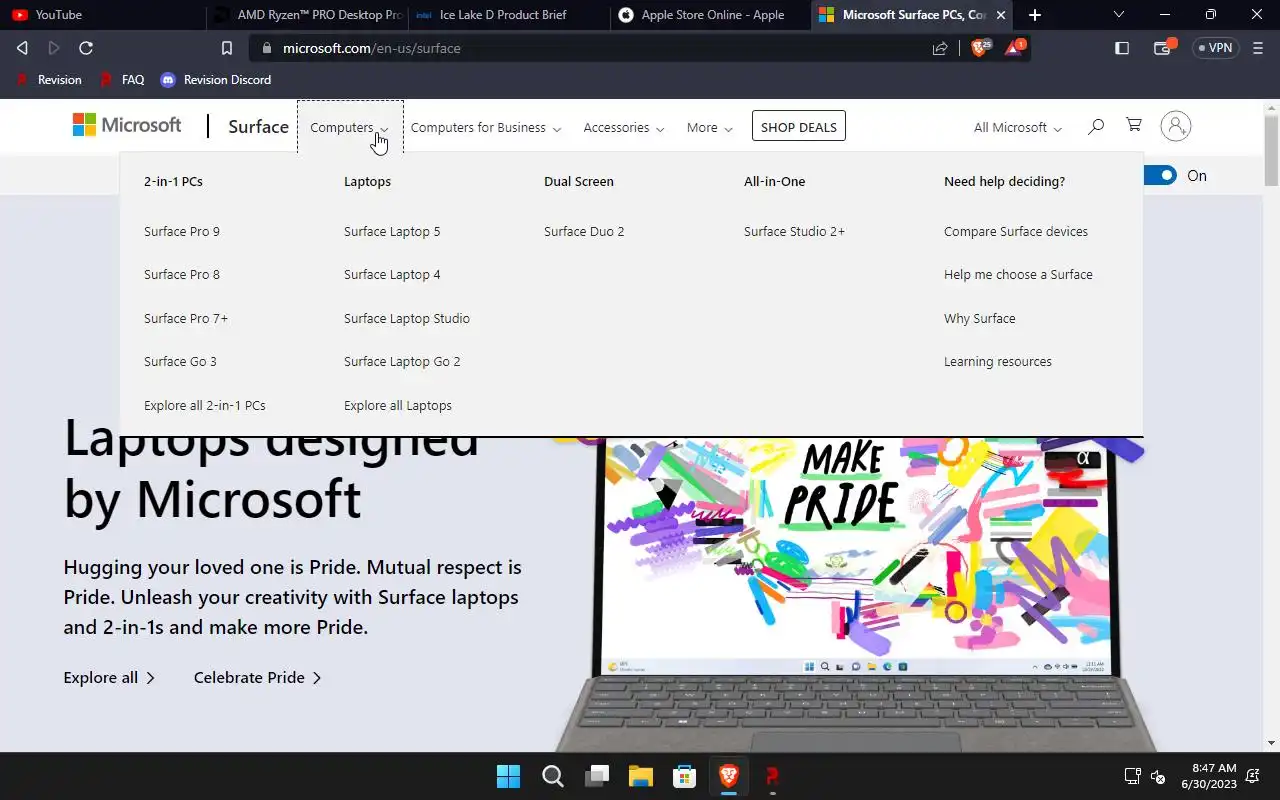Click the share icon in address bar
Image resolution: width=1280 pixels, height=800 pixels.
pos(940,48)
